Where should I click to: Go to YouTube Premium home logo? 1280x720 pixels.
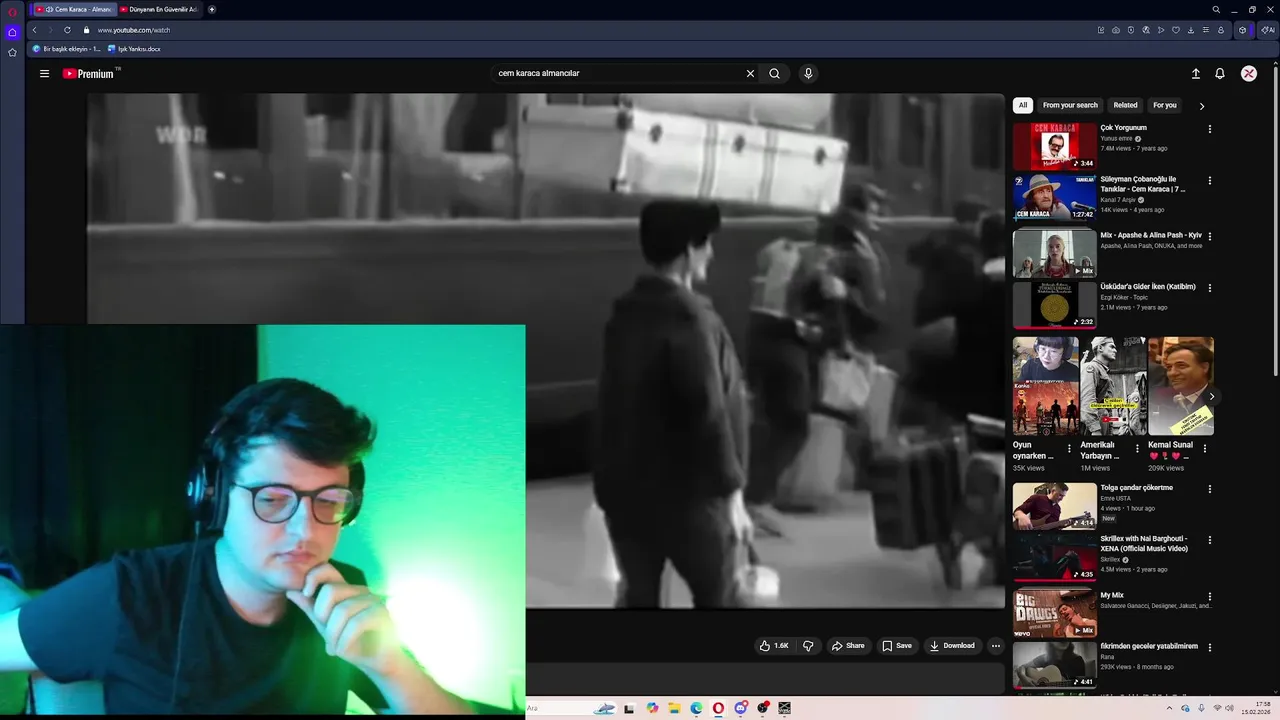(90, 73)
